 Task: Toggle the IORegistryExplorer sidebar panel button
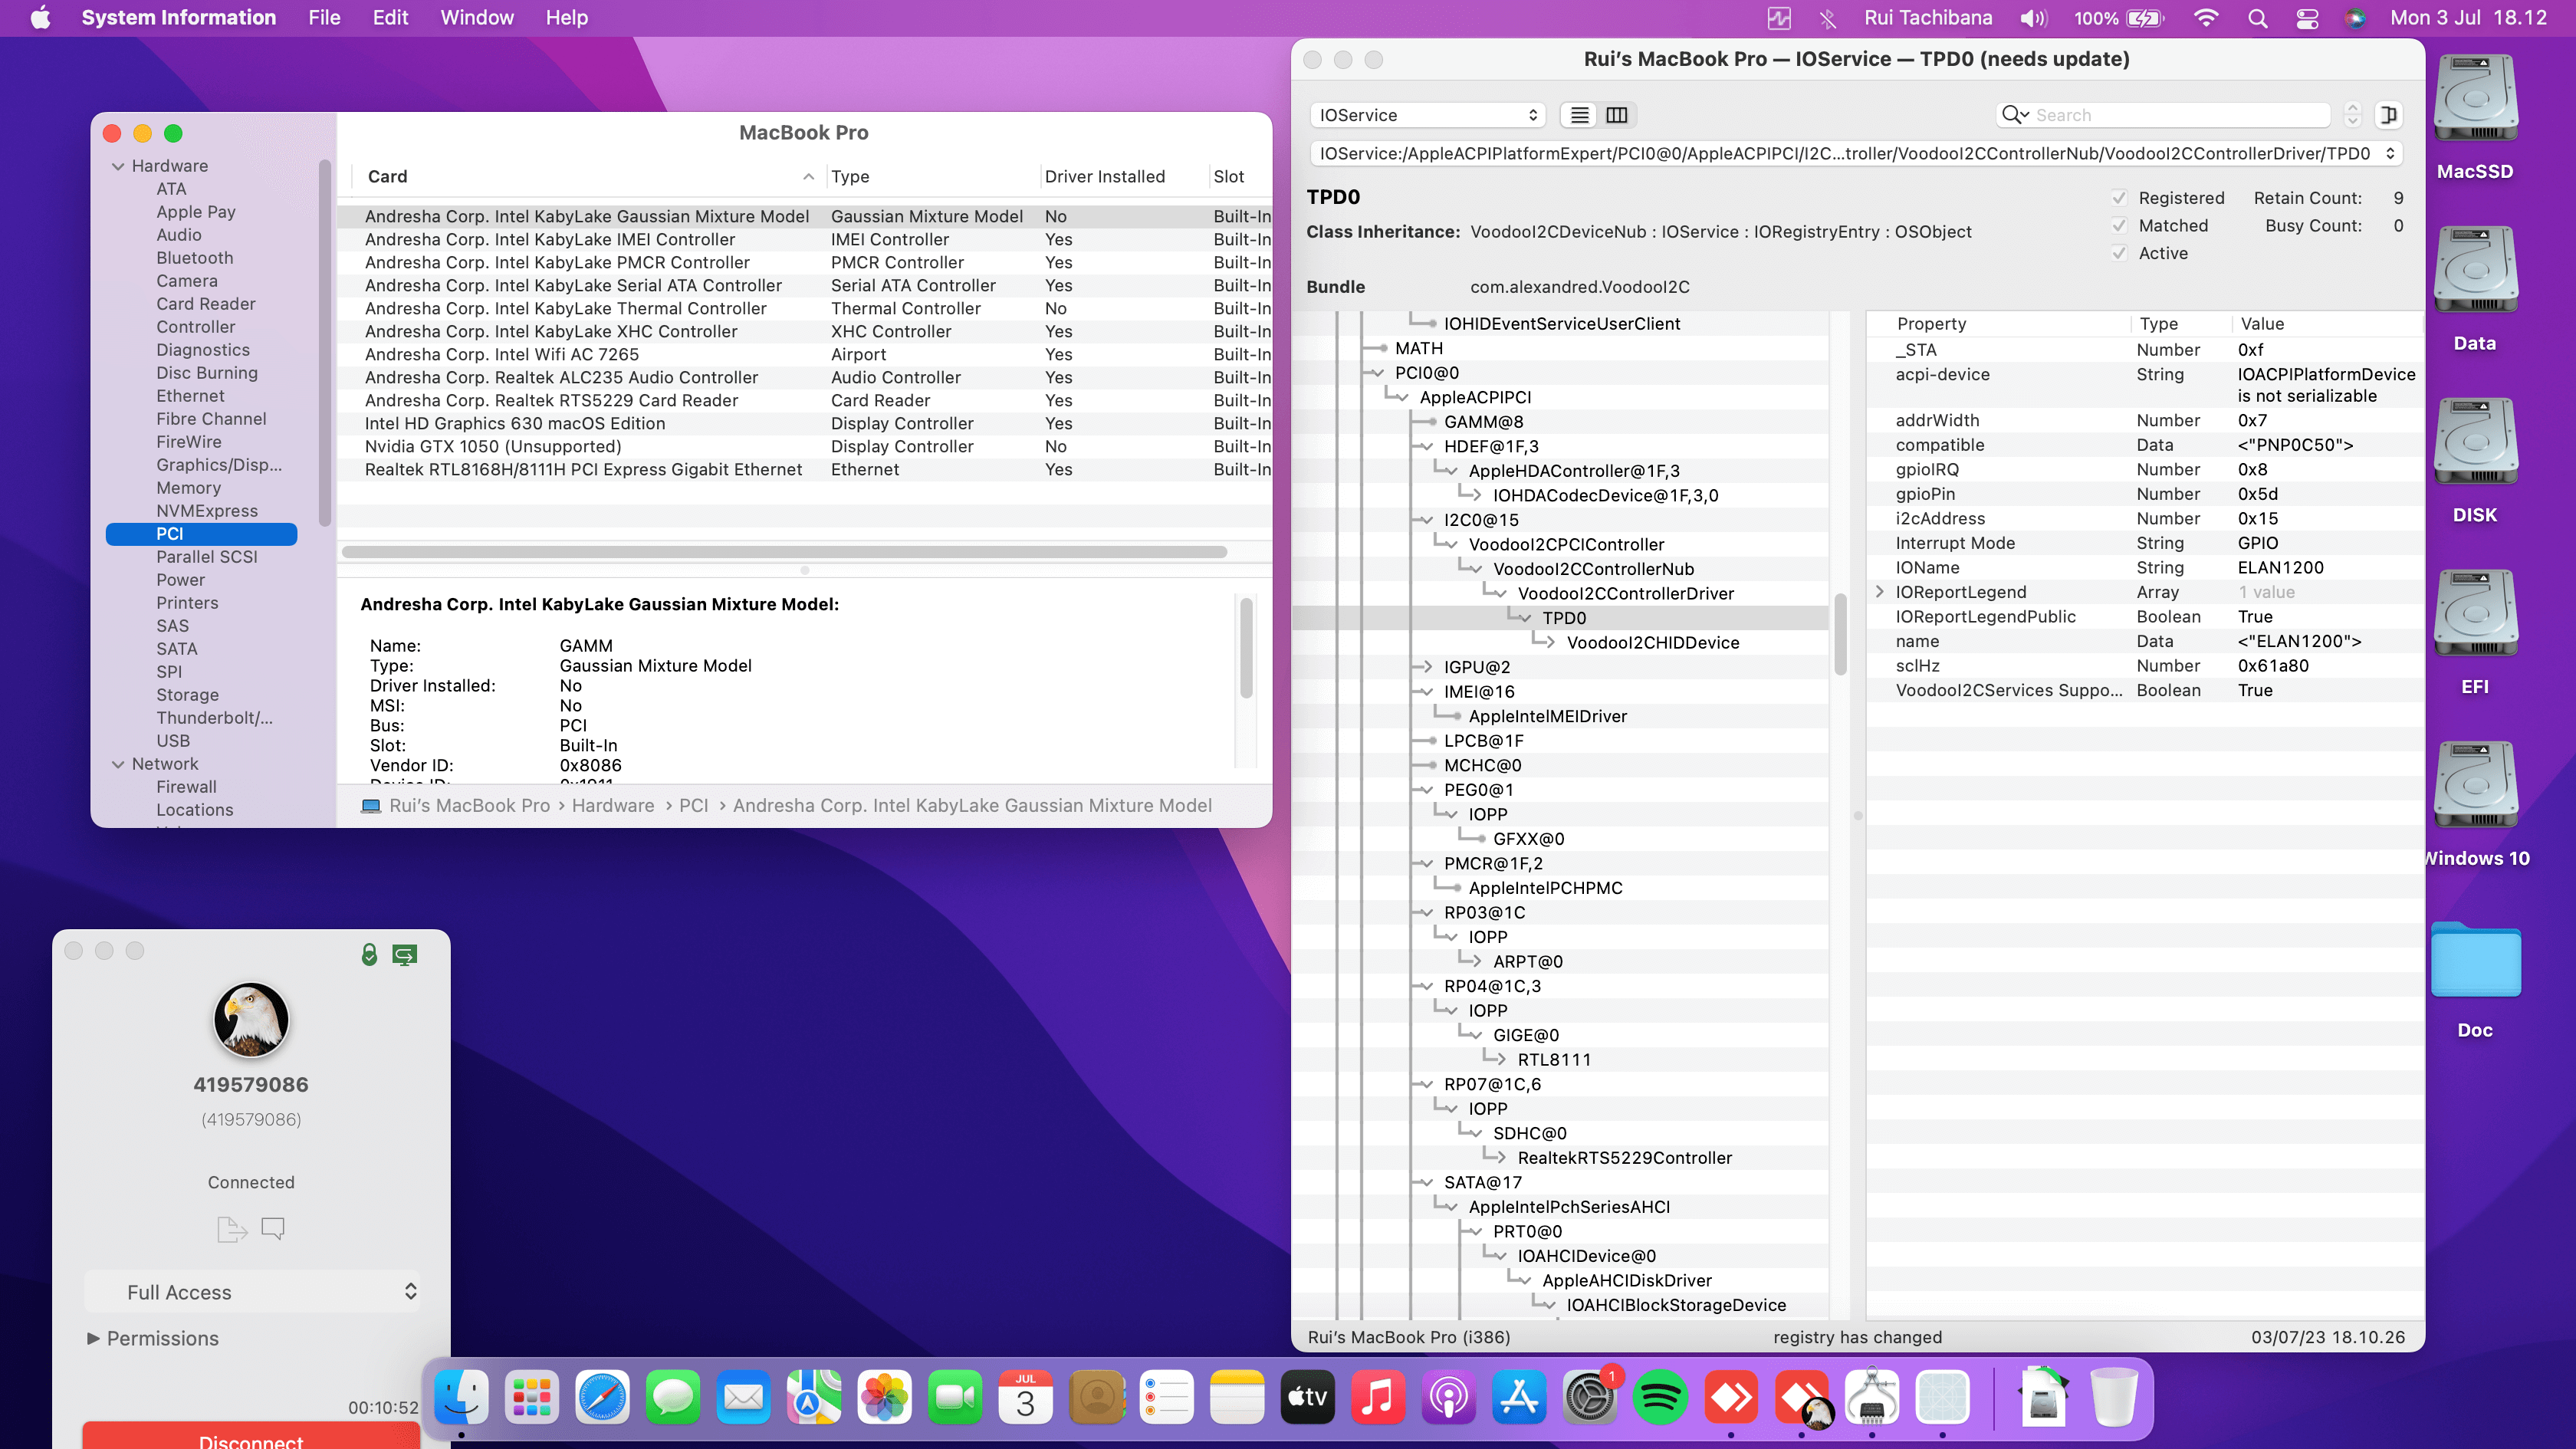(x=2389, y=115)
